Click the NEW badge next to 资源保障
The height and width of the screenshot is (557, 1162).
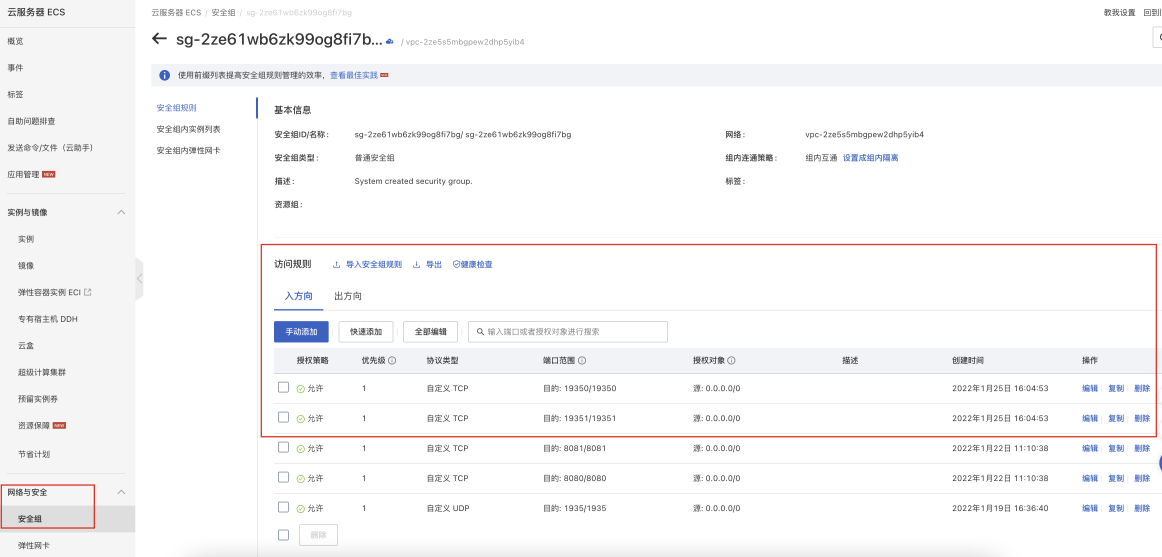point(59,426)
